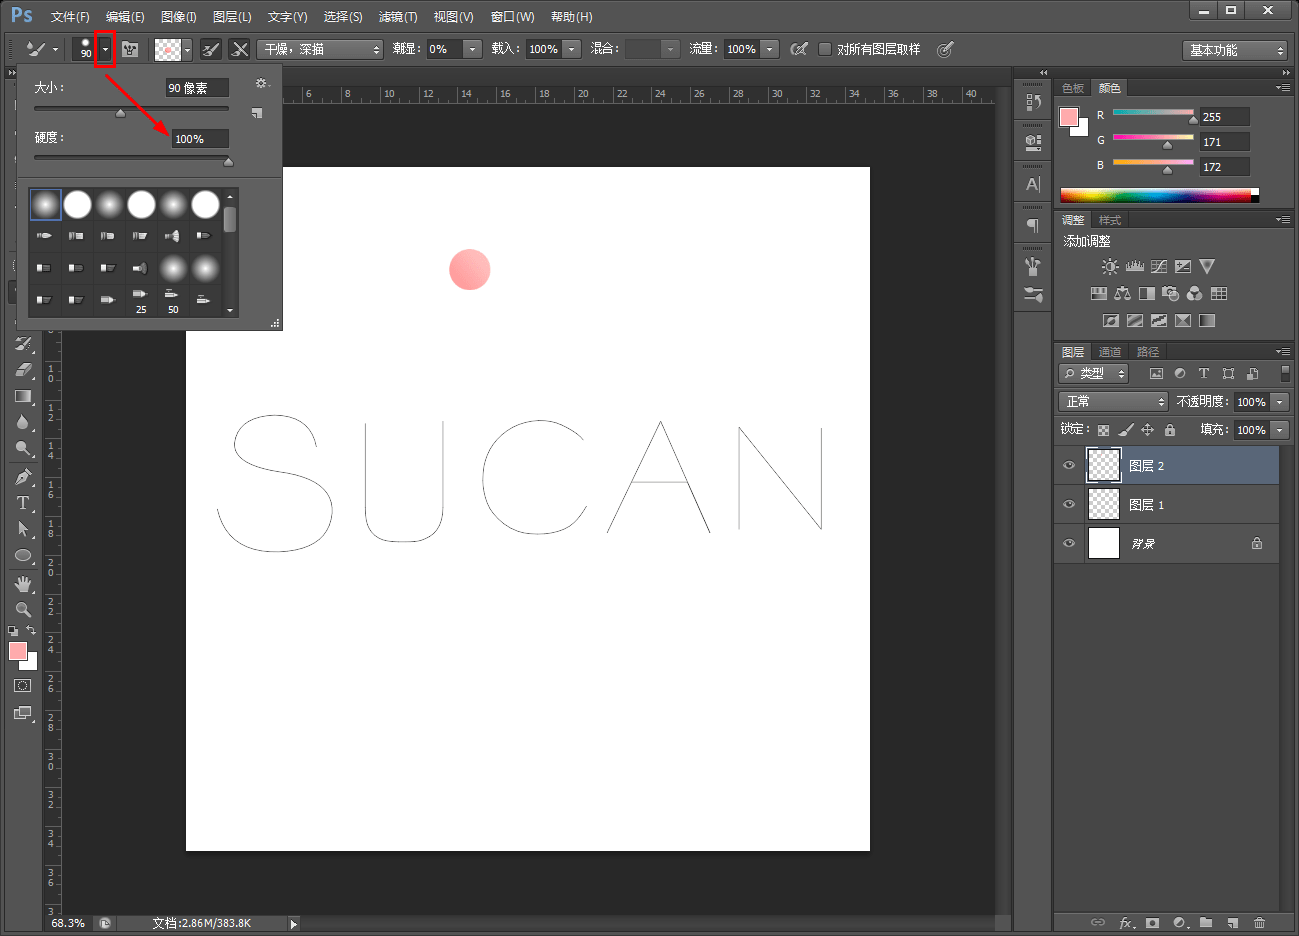1299x936 pixels.
Task: Add an Exposure adjustment
Action: click(x=1183, y=267)
